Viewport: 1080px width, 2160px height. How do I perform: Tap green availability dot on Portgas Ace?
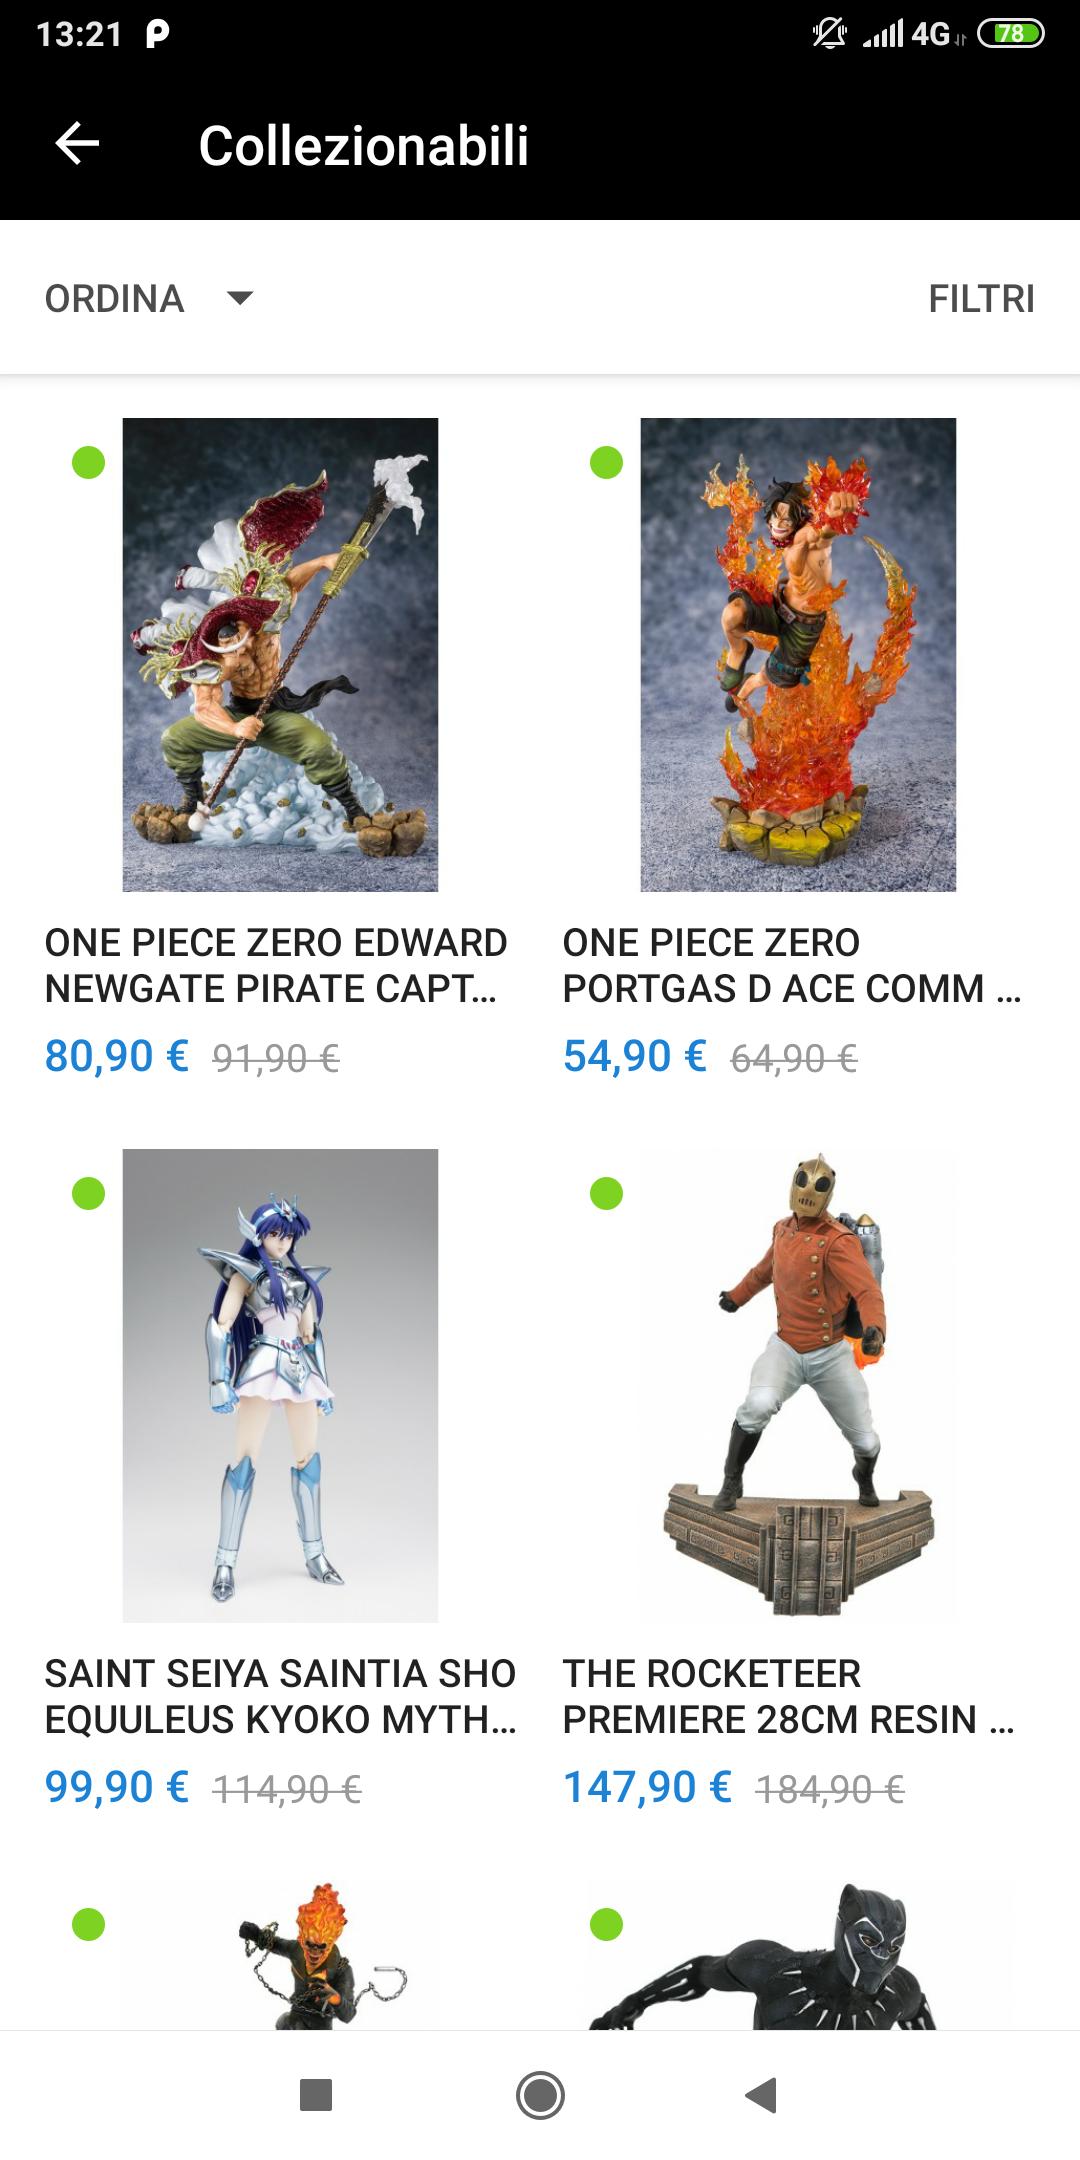606,463
